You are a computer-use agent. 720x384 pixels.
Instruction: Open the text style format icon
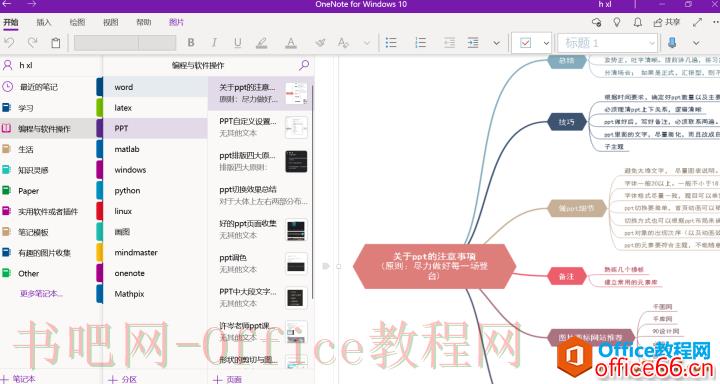(343, 43)
